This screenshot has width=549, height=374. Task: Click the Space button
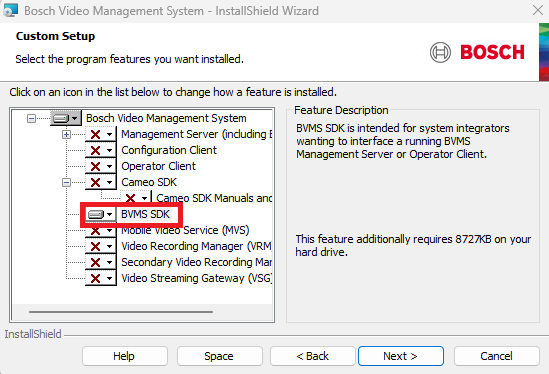click(x=220, y=356)
